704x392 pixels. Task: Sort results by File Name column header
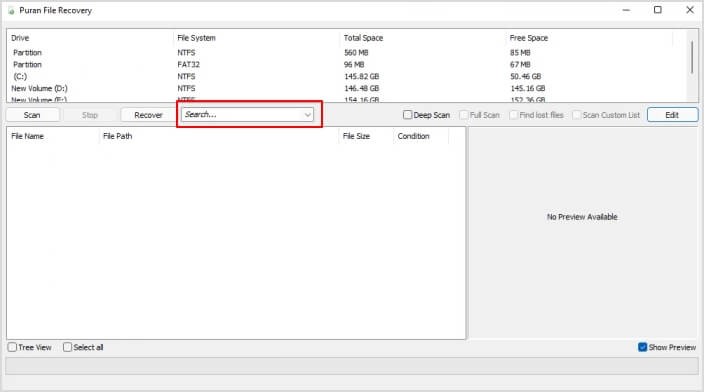coord(53,136)
